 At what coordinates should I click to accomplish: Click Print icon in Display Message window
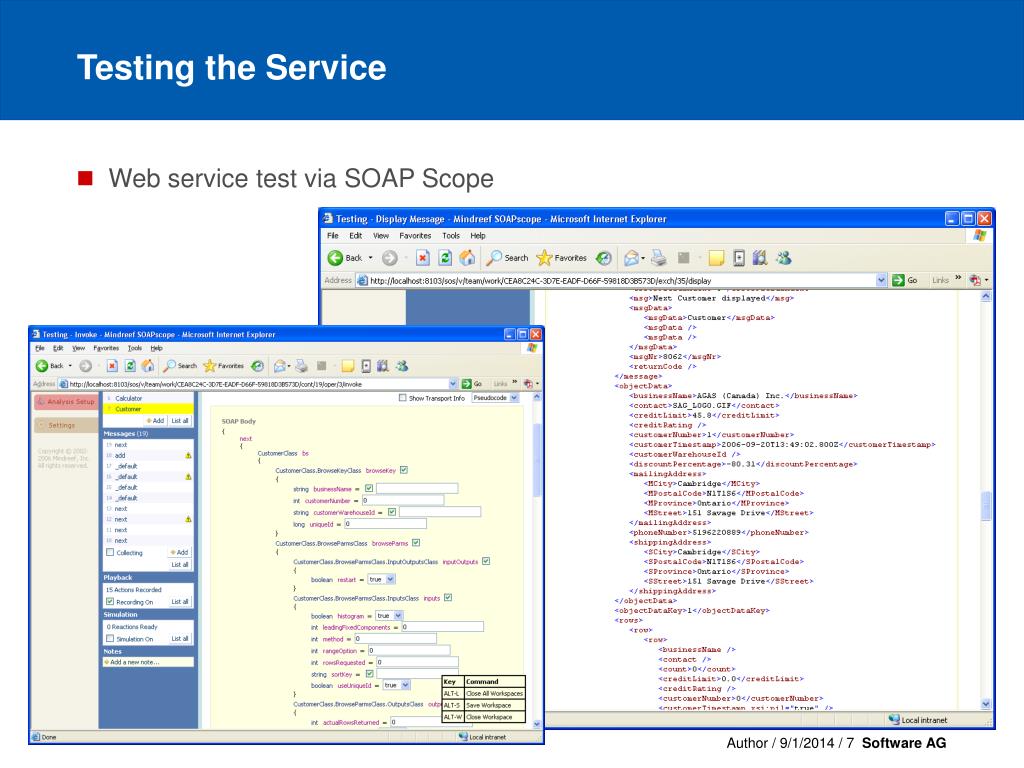pyautogui.click(x=659, y=258)
